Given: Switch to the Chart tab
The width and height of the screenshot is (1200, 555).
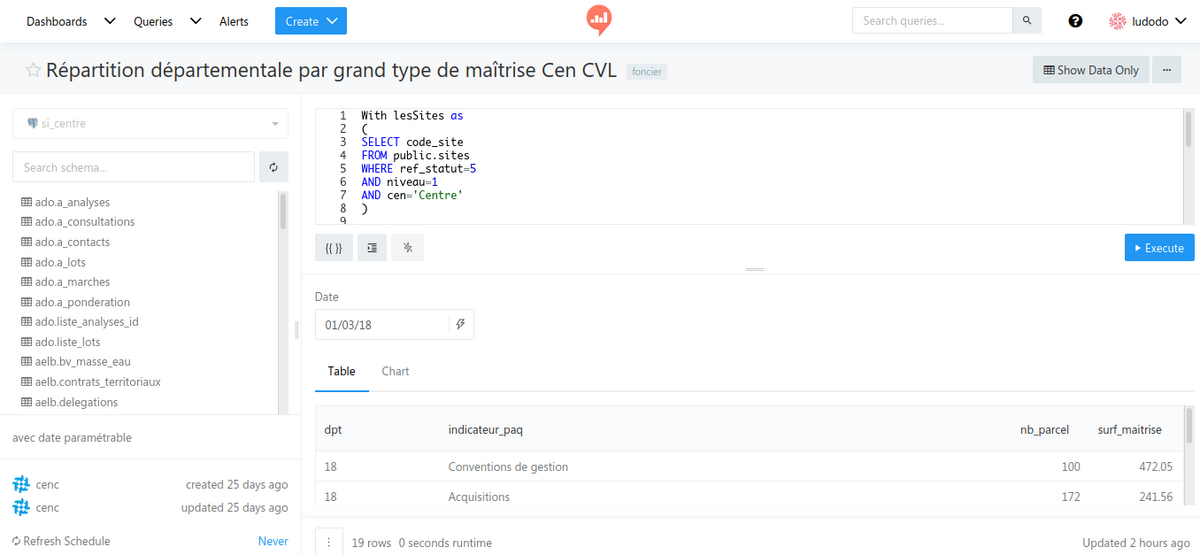Looking at the screenshot, I should point(395,371).
